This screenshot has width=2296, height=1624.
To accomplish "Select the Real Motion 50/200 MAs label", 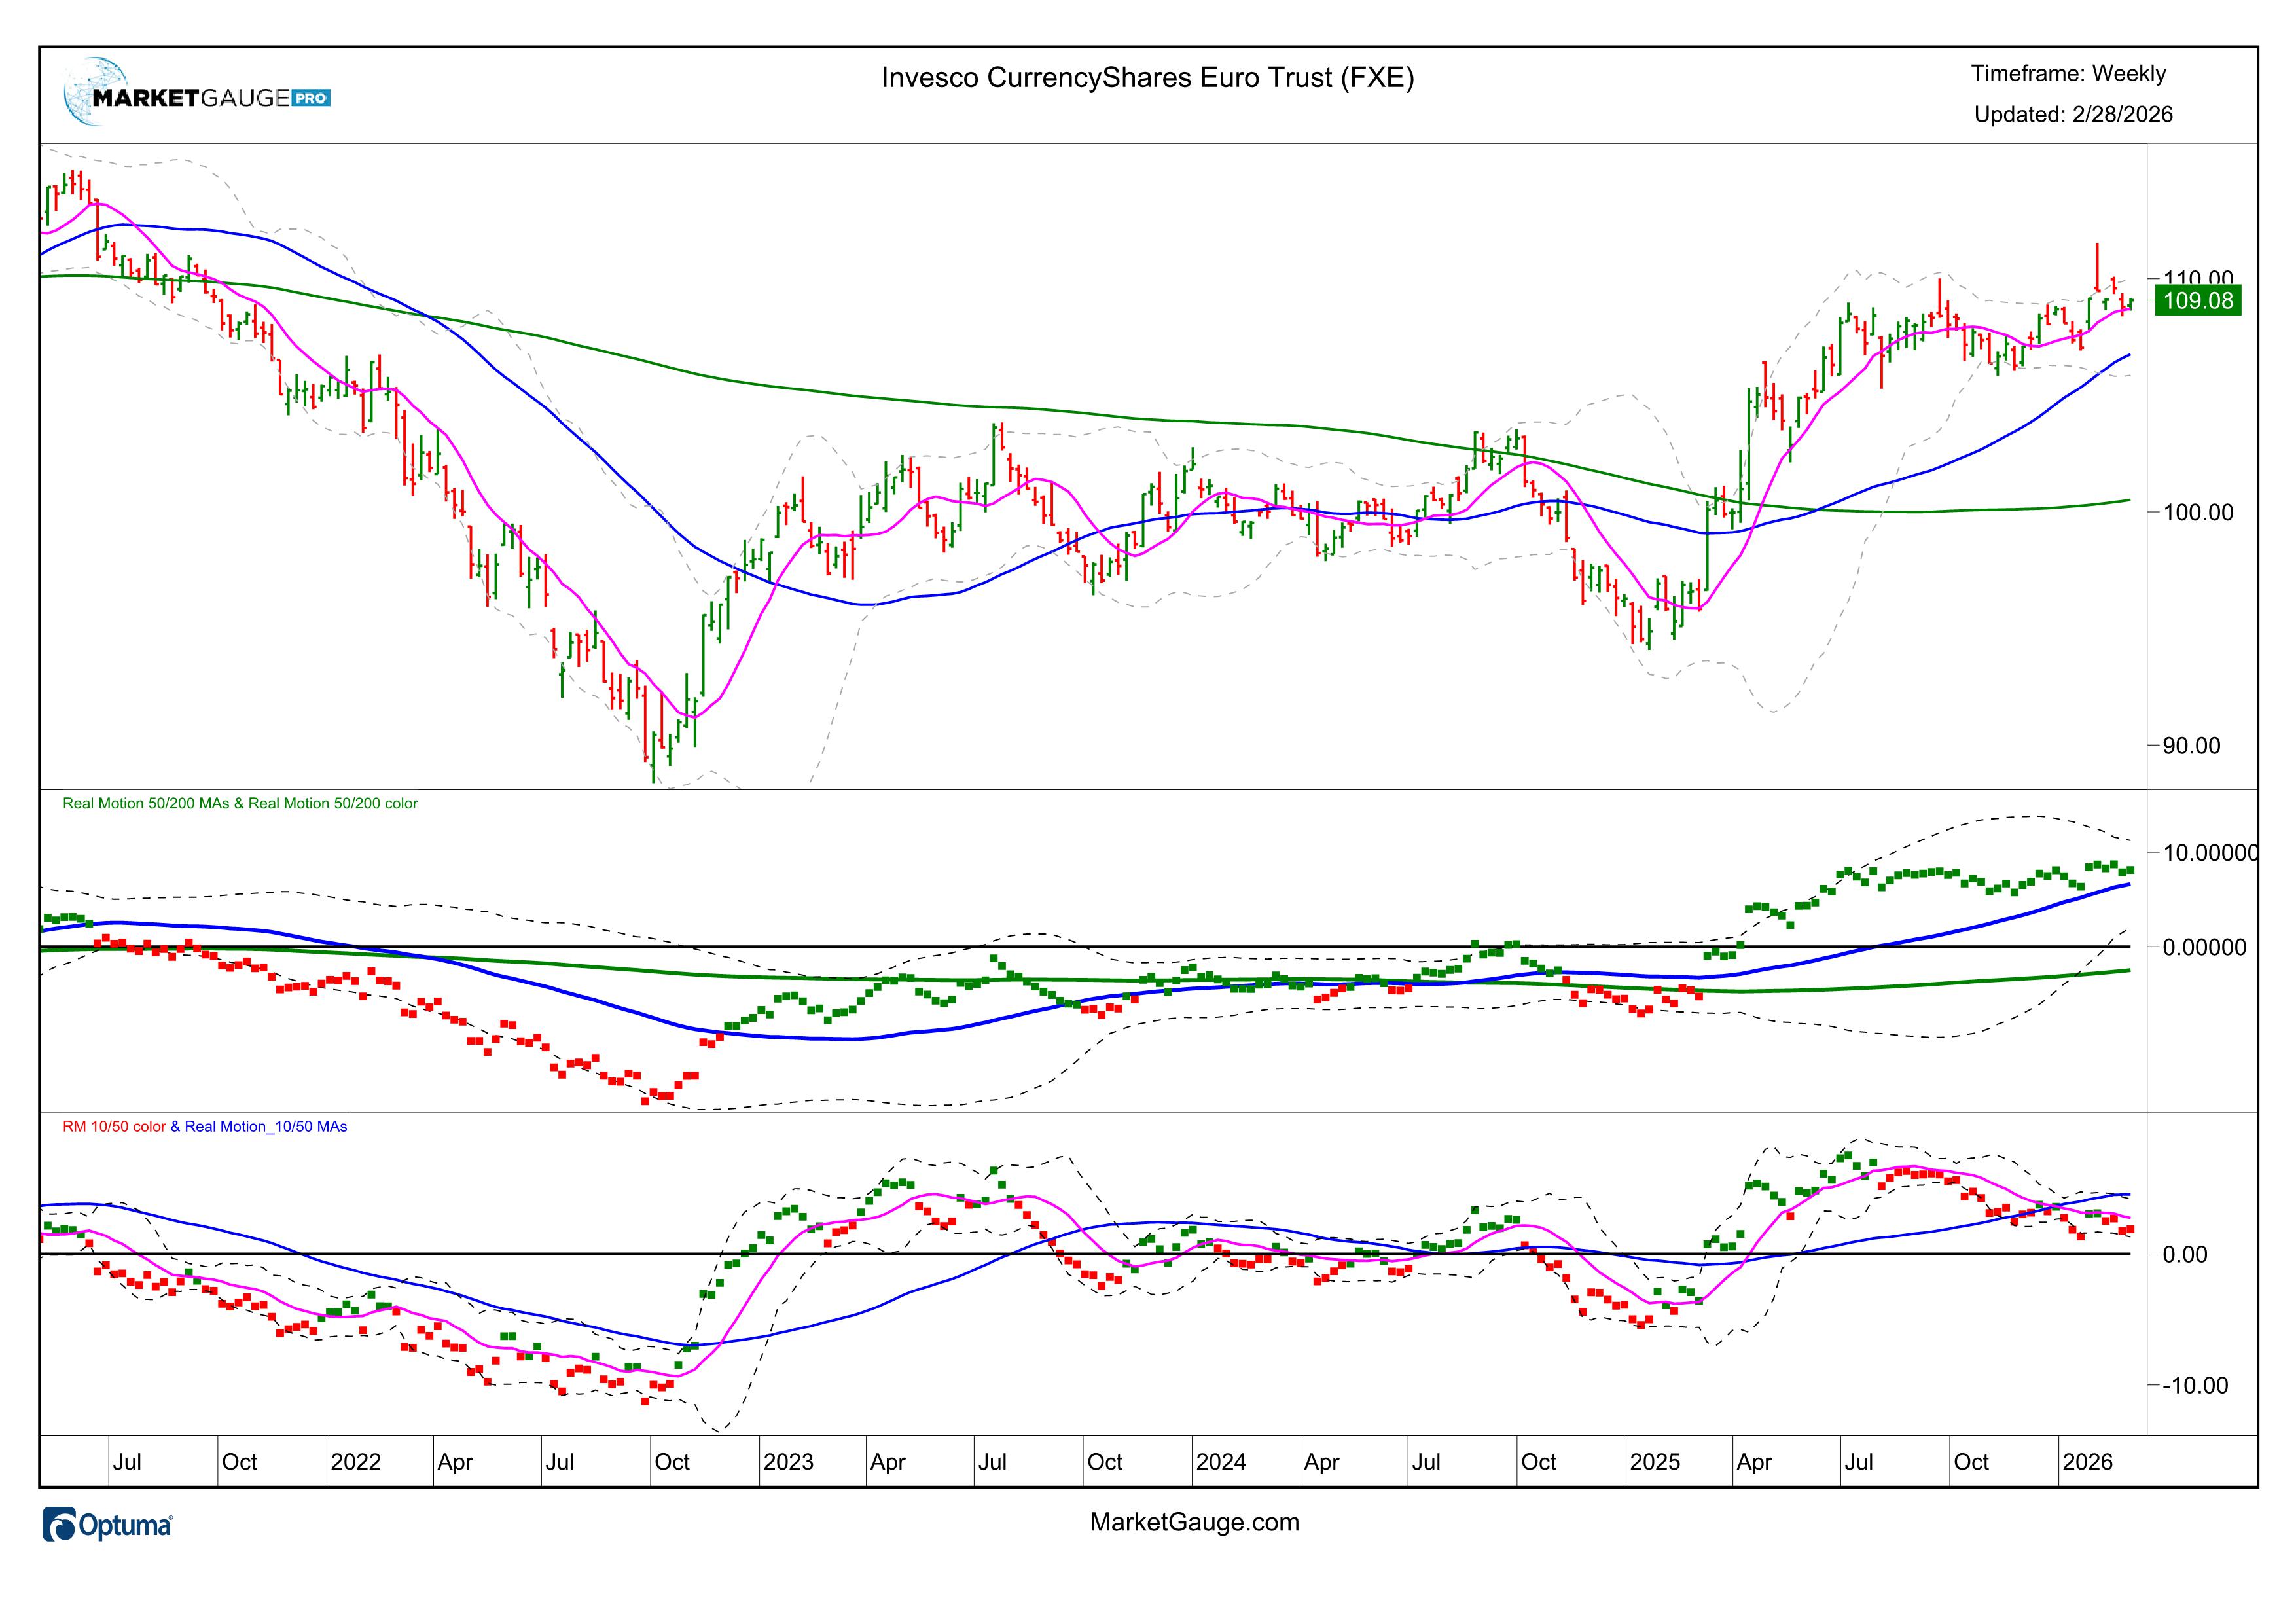I will [146, 803].
